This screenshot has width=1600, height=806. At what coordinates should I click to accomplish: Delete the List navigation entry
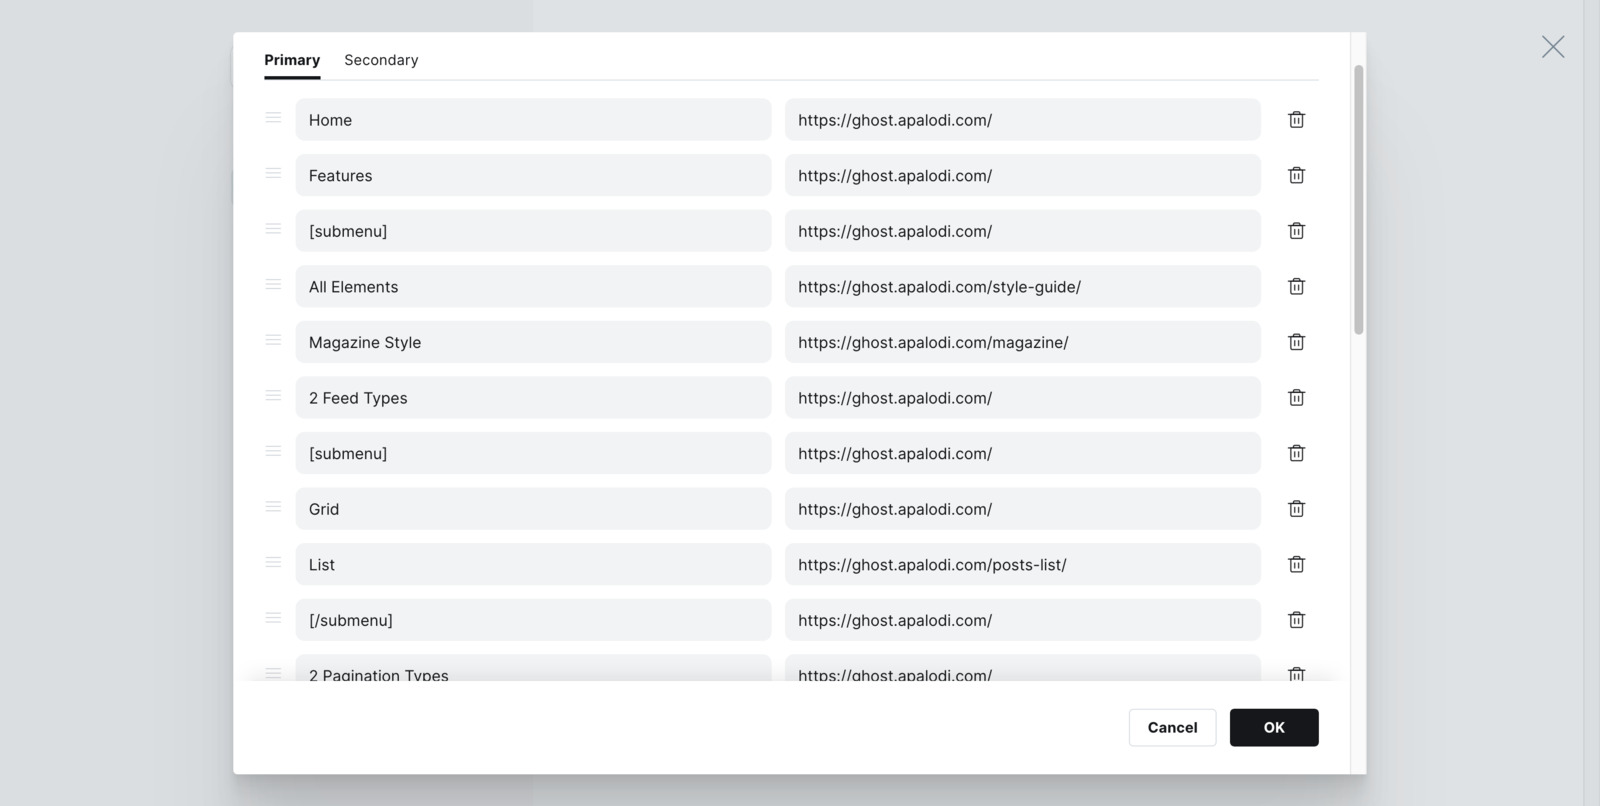click(x=1296, y=565)
